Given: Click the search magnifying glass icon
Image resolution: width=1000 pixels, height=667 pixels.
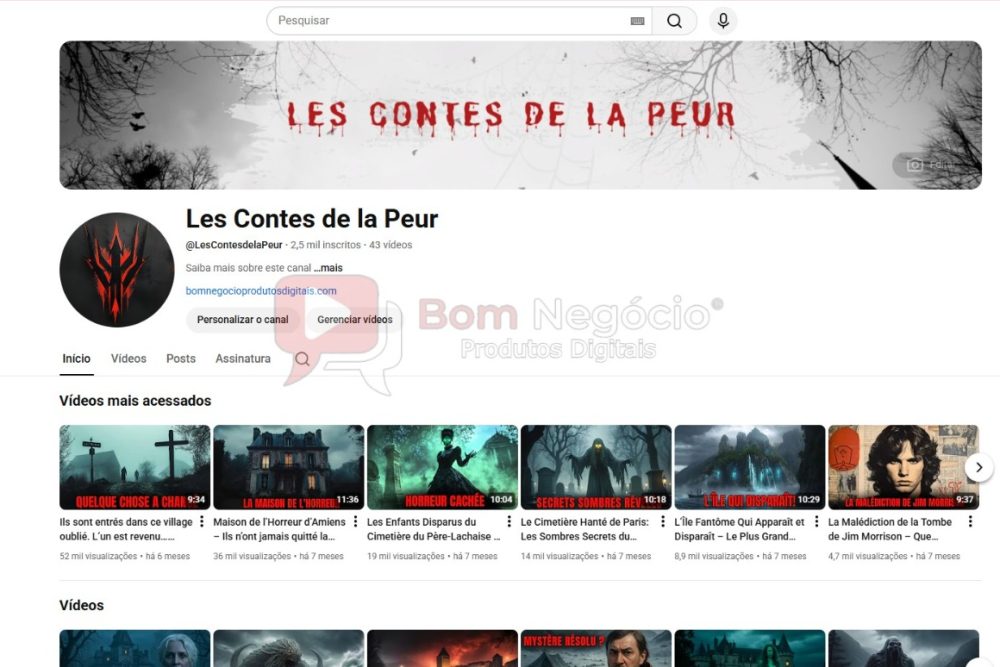Looking at the screenshot, I should coord(675,20).
